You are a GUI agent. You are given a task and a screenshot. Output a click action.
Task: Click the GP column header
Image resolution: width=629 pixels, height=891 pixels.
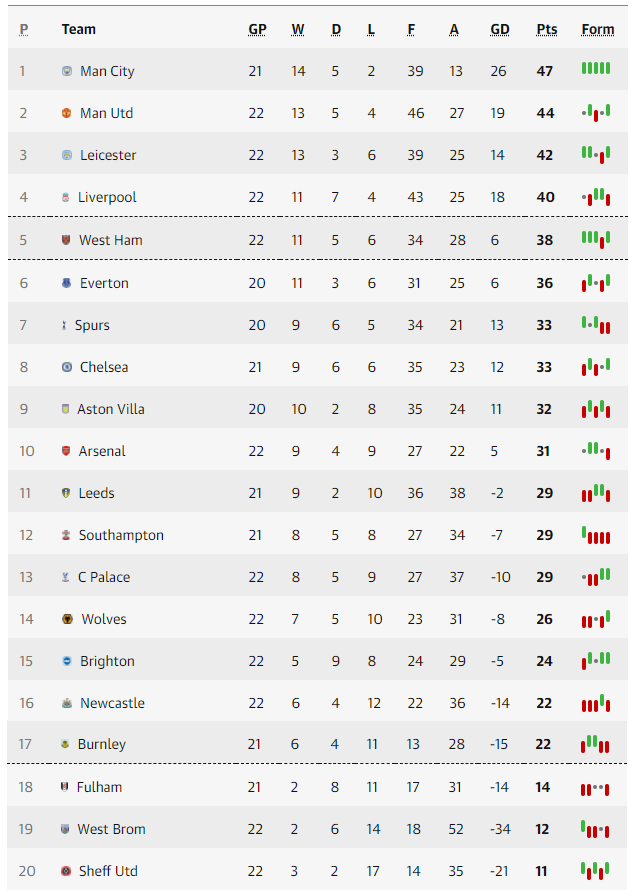(257, 30)
